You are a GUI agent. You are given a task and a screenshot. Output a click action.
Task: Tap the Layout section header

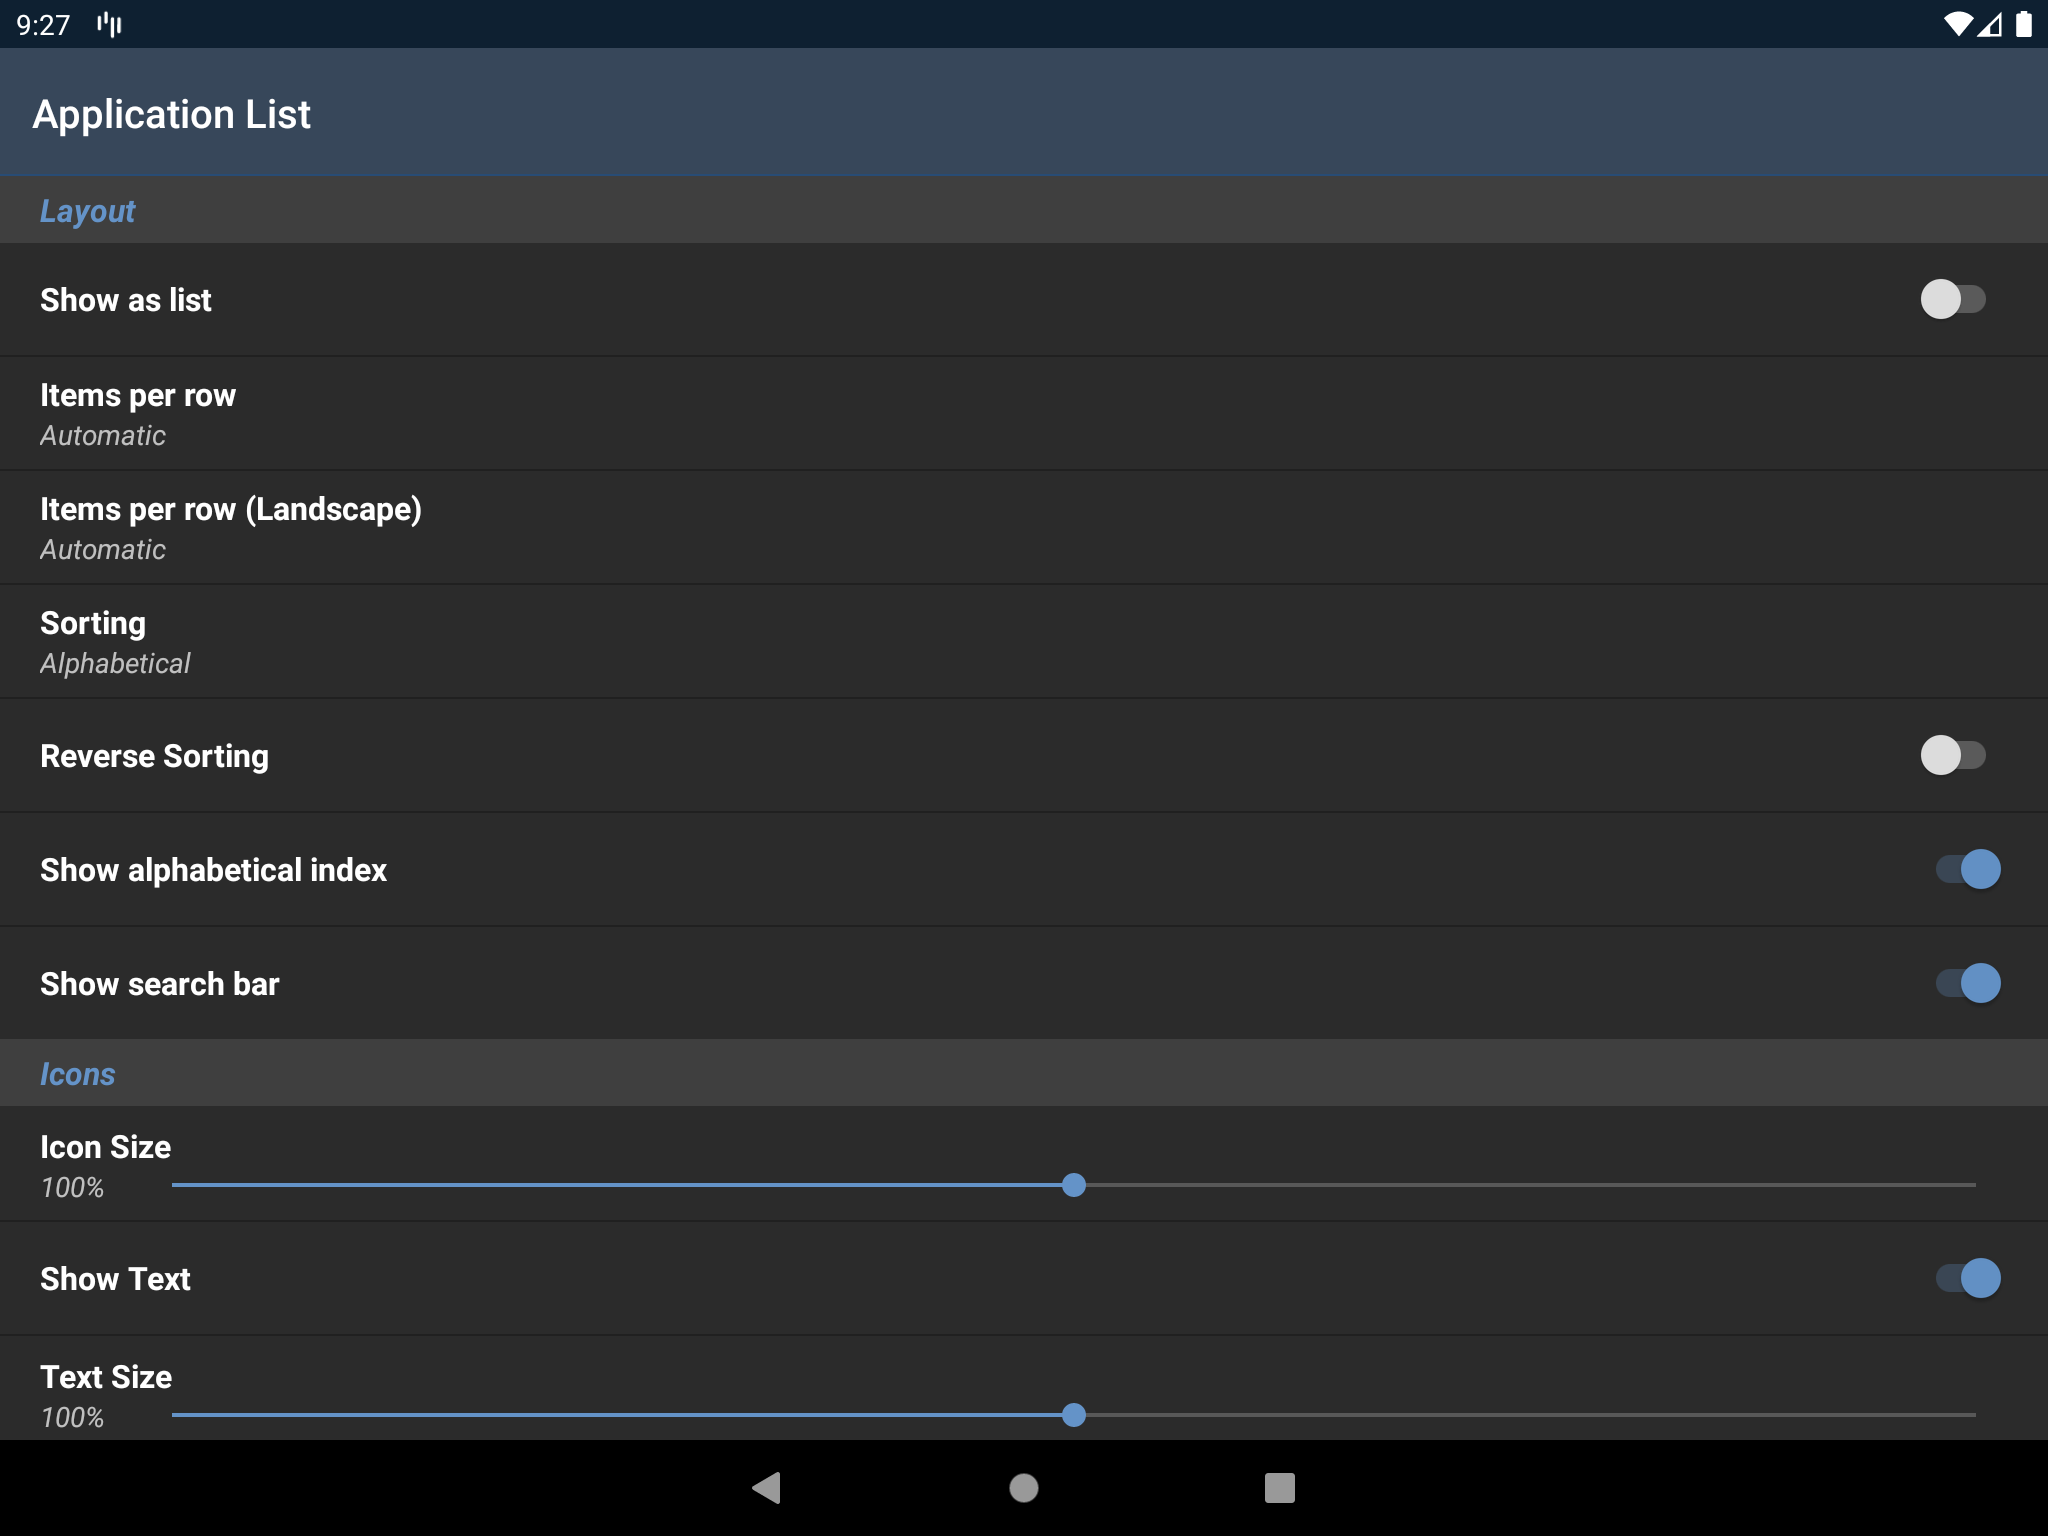click(x=87, y=210)
